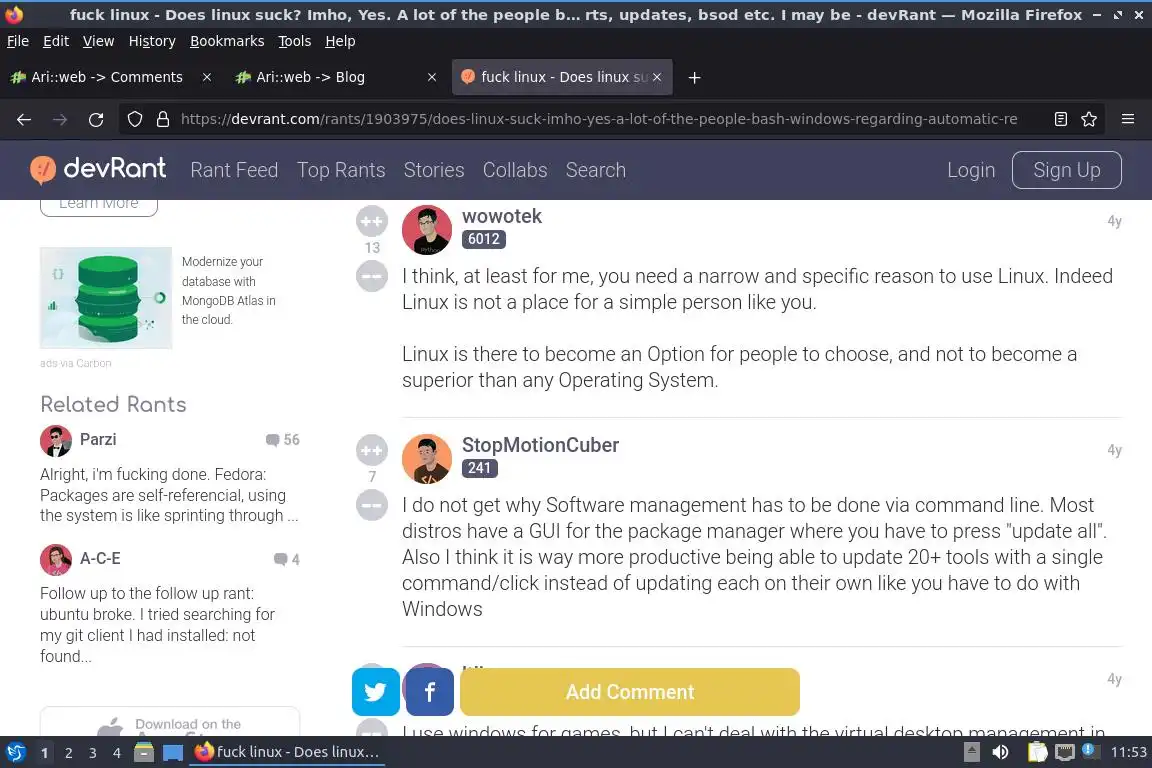Go to Rant Feed

click(234, 170)
